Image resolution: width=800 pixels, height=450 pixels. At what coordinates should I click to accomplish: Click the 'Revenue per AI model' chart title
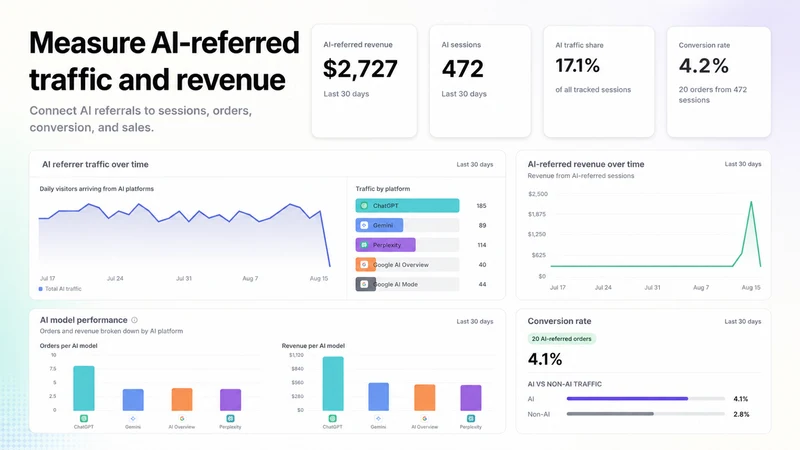click(313, 345)
